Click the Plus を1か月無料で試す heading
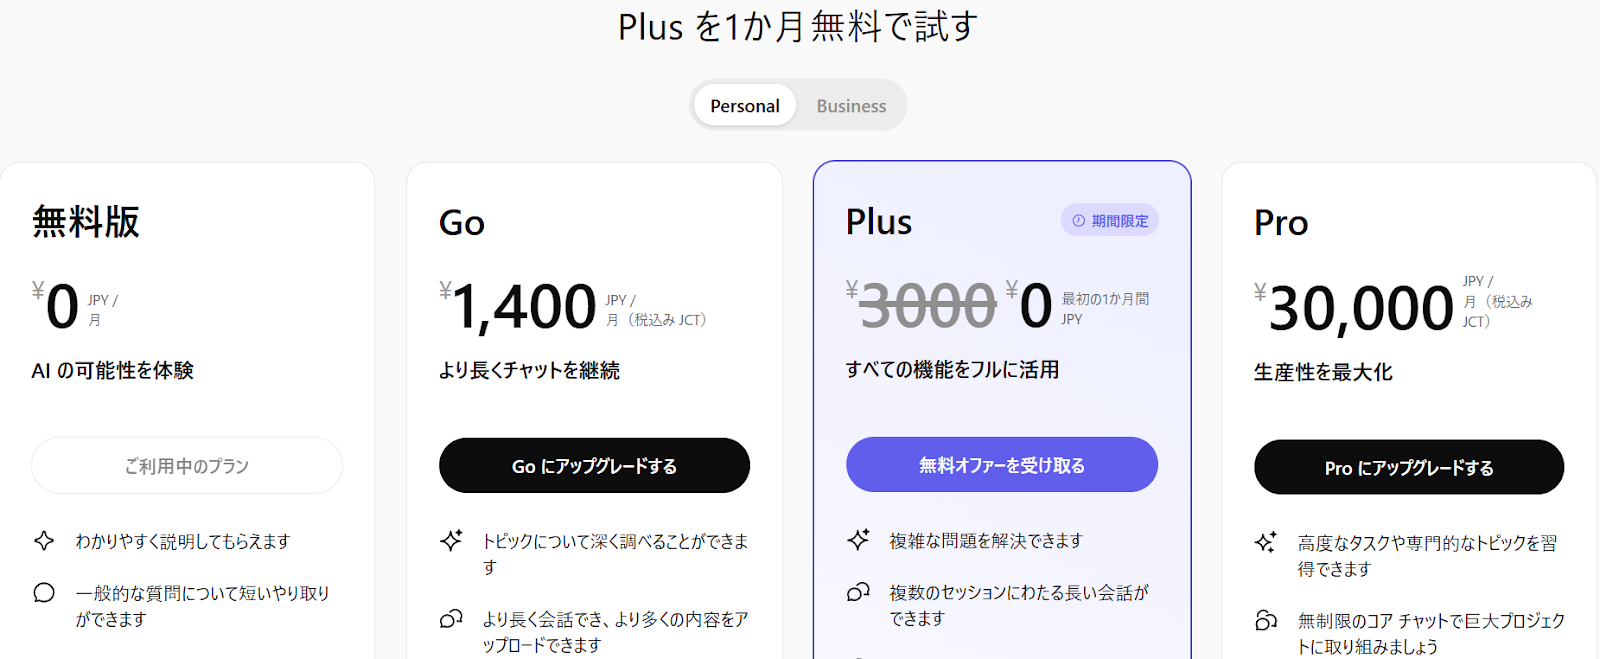 (798, 27)
